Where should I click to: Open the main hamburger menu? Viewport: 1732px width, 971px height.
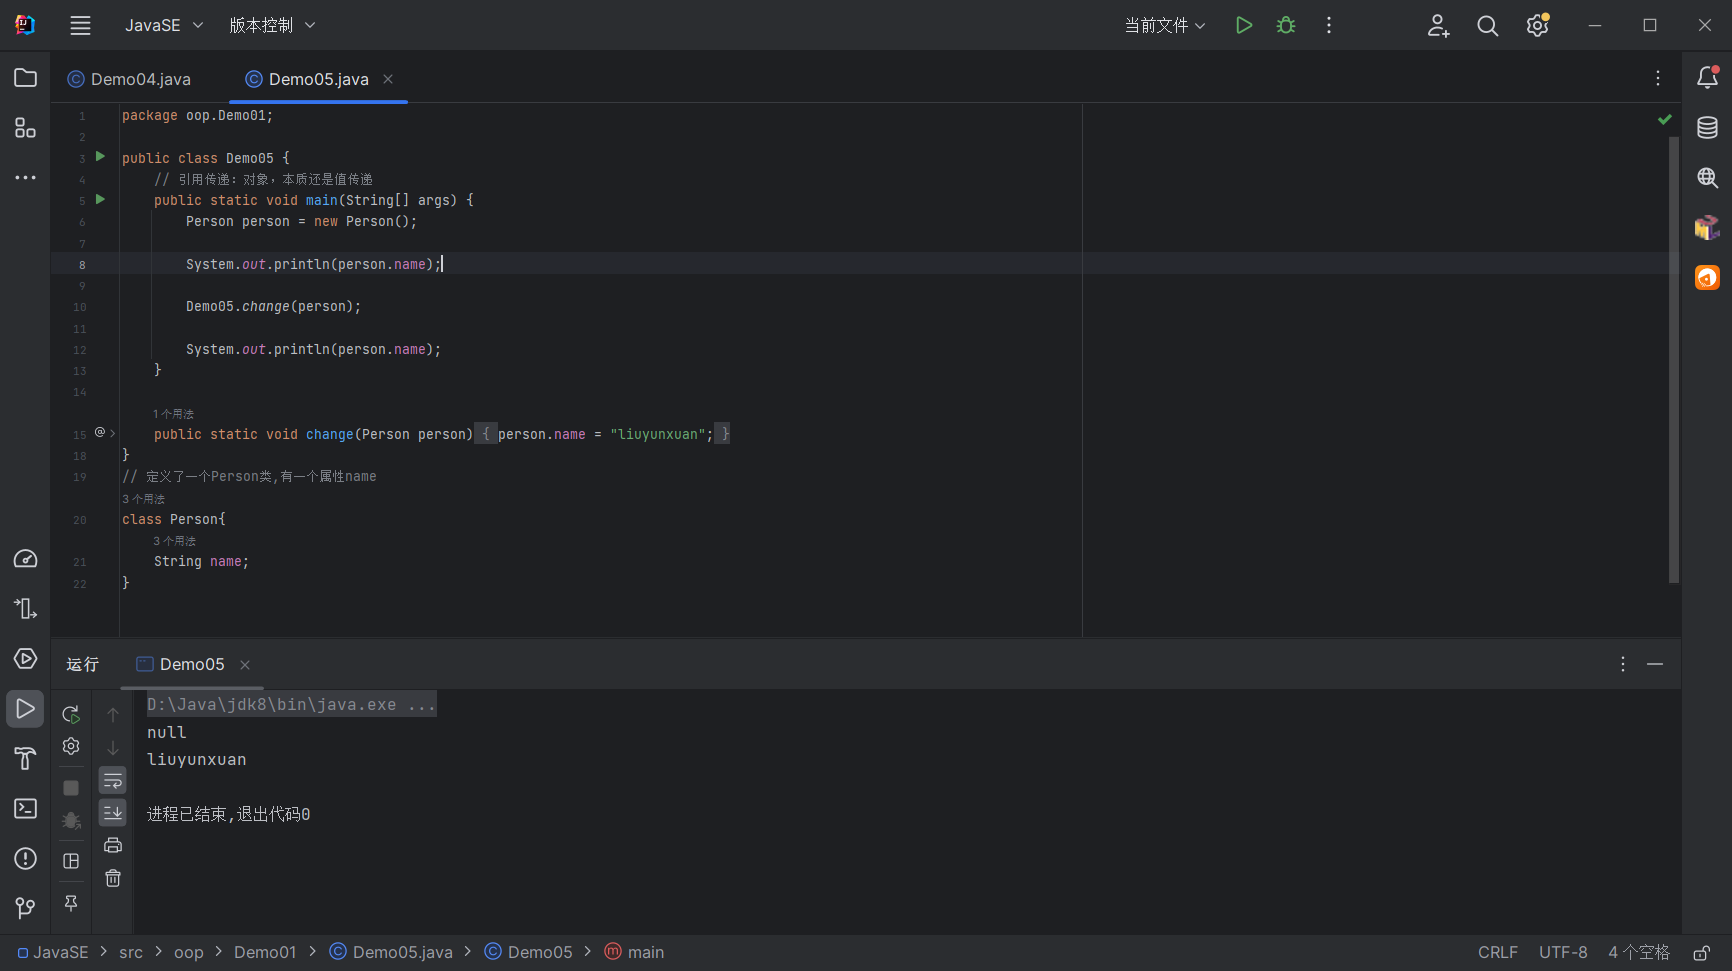(80, 26)
